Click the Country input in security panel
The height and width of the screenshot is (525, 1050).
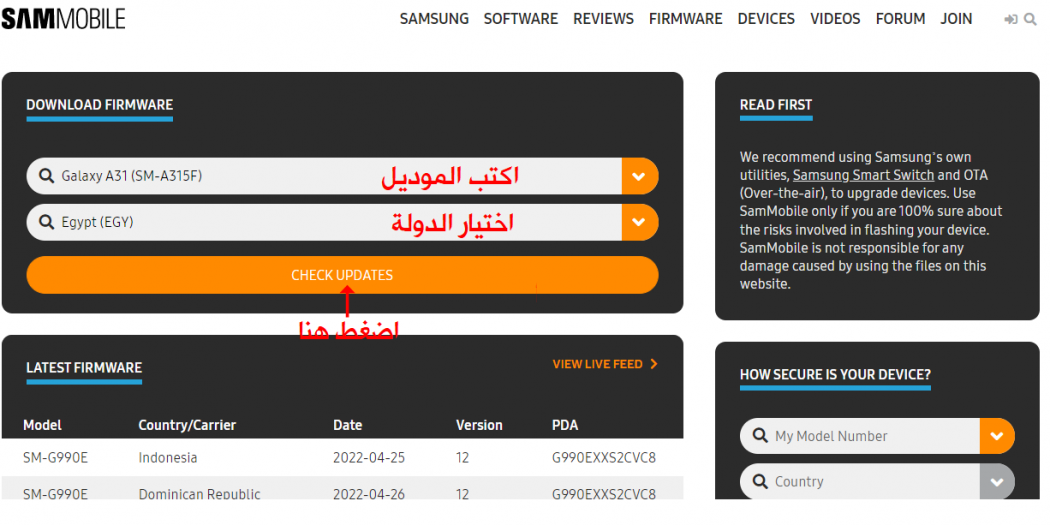pyautogui.click(x=860, y=481)
